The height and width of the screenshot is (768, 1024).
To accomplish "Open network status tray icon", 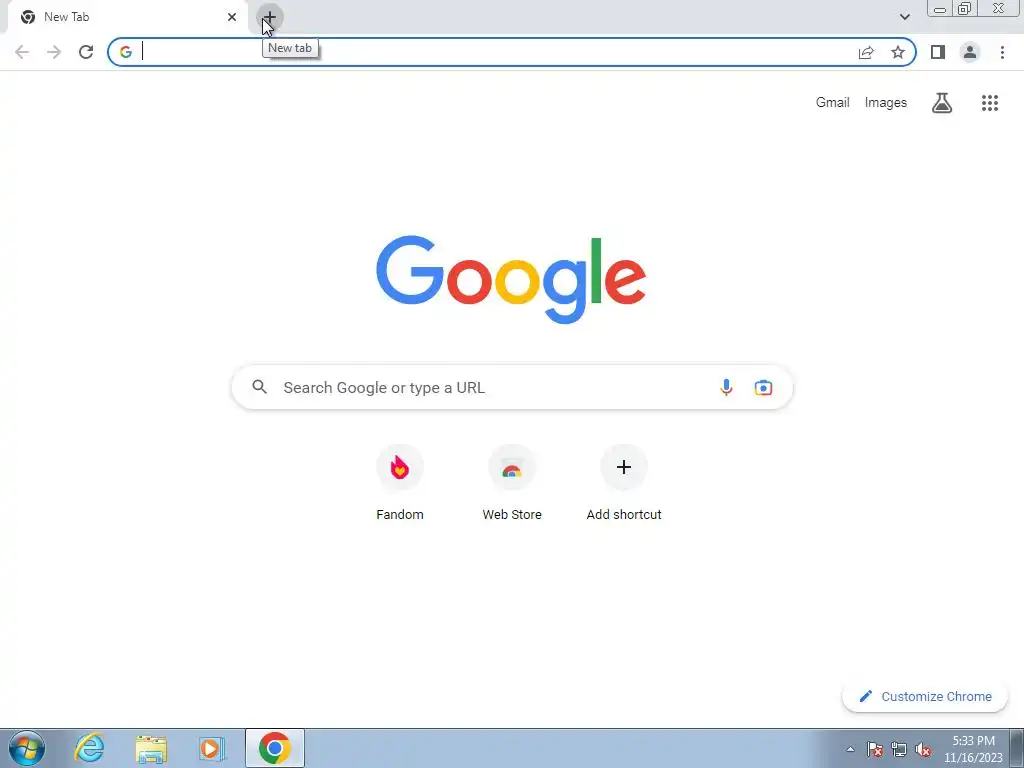I will 899,749.
